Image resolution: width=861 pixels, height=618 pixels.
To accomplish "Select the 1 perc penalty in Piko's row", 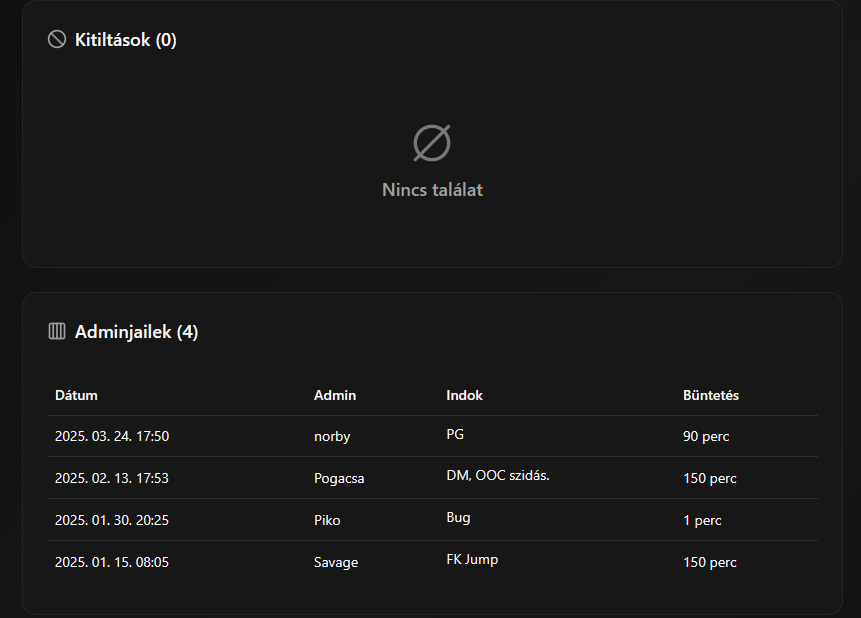I will [x=702, y=521].
